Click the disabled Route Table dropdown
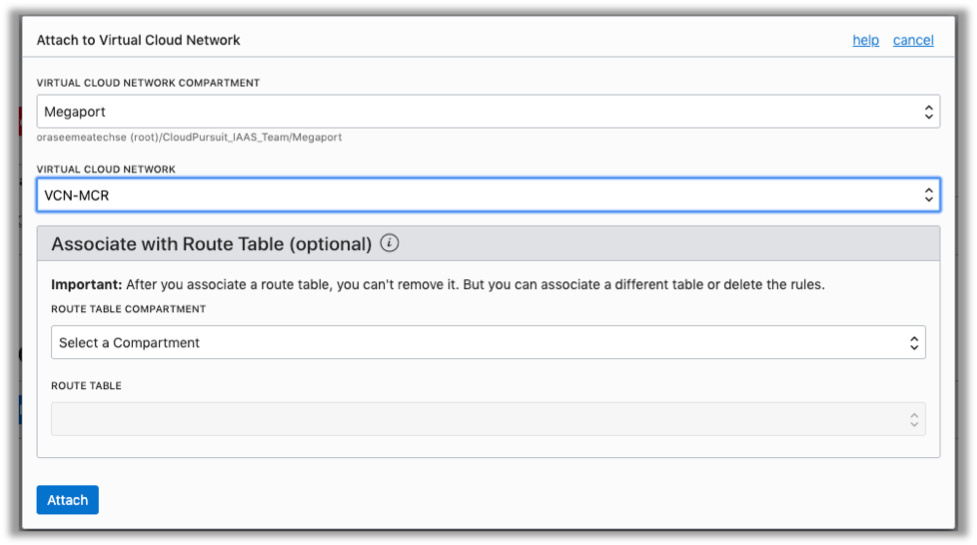Viewport: 977px width, 545px height. pos(480,420)
